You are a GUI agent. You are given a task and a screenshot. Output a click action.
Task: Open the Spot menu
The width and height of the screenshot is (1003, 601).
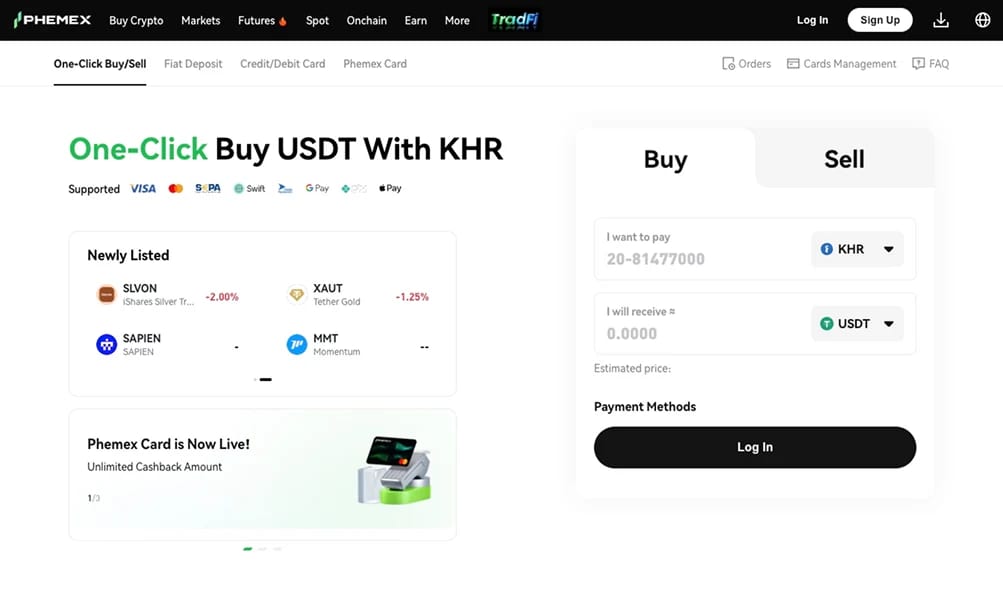pyautogui.click(x=317, y=20)
